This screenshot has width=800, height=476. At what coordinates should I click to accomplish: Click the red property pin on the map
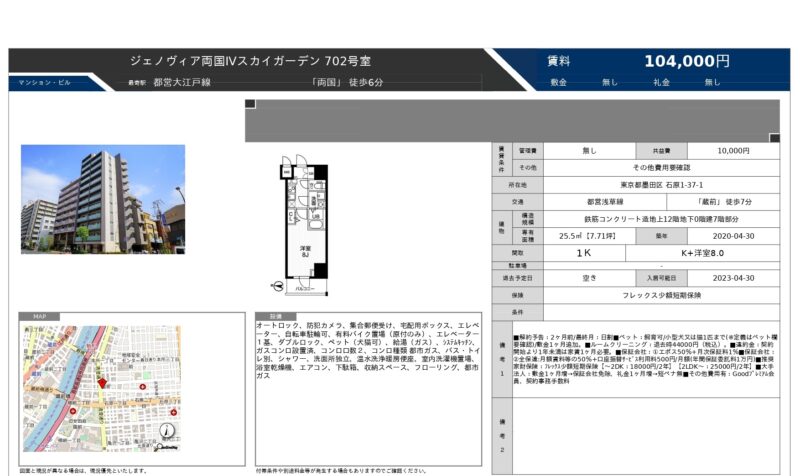102,383
